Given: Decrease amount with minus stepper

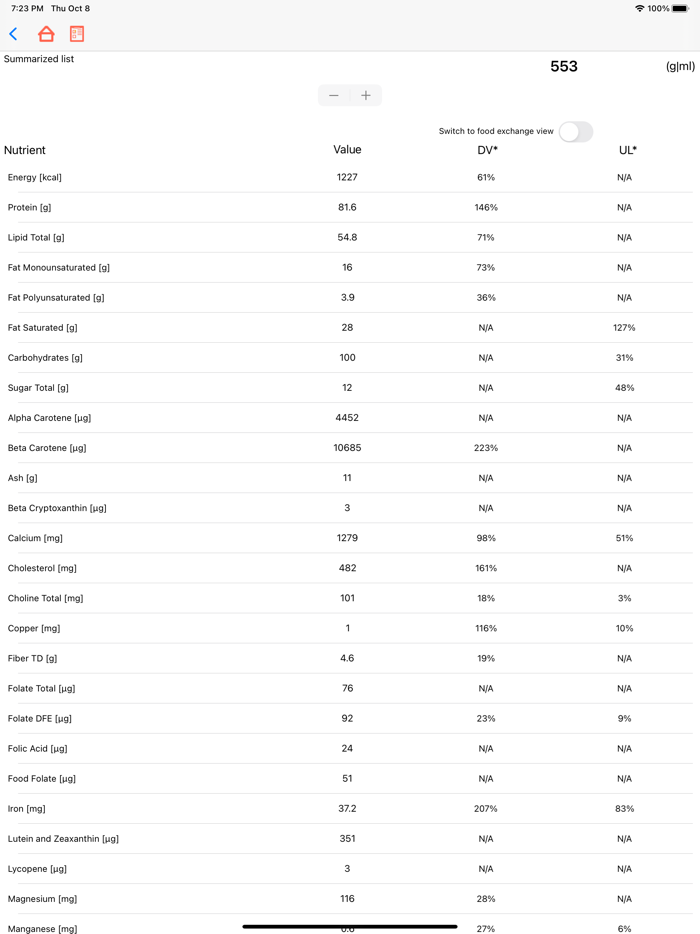Looking at the screenshot, I should 334,96.
